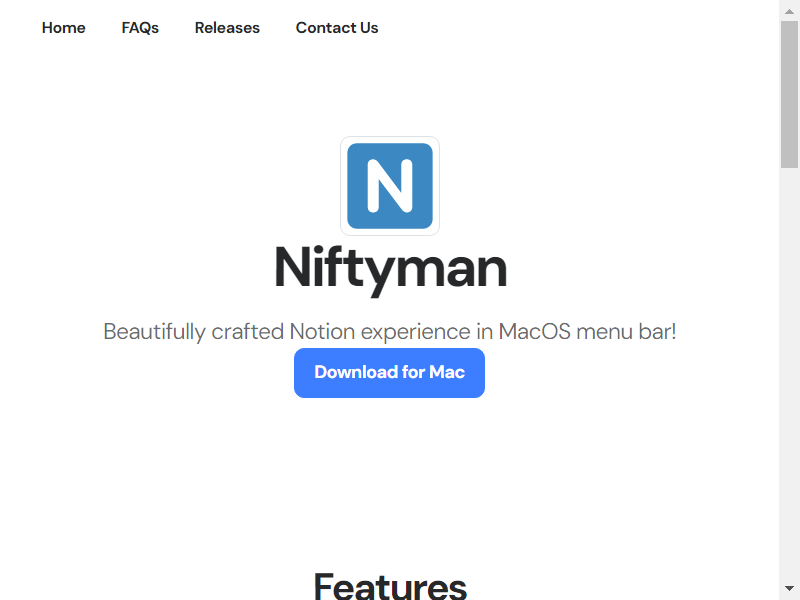This screenshot has height=600, width=800.
Task: Click the Download for Mac button
Action: (x=389, y=372)
